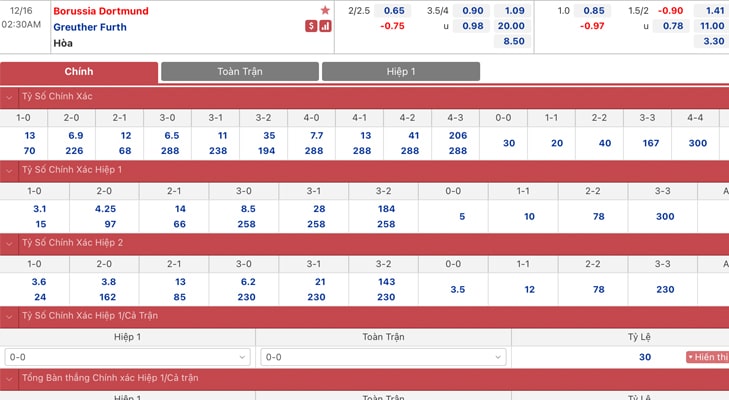Switch to the Hiệp 1 tab

point(401,72)
